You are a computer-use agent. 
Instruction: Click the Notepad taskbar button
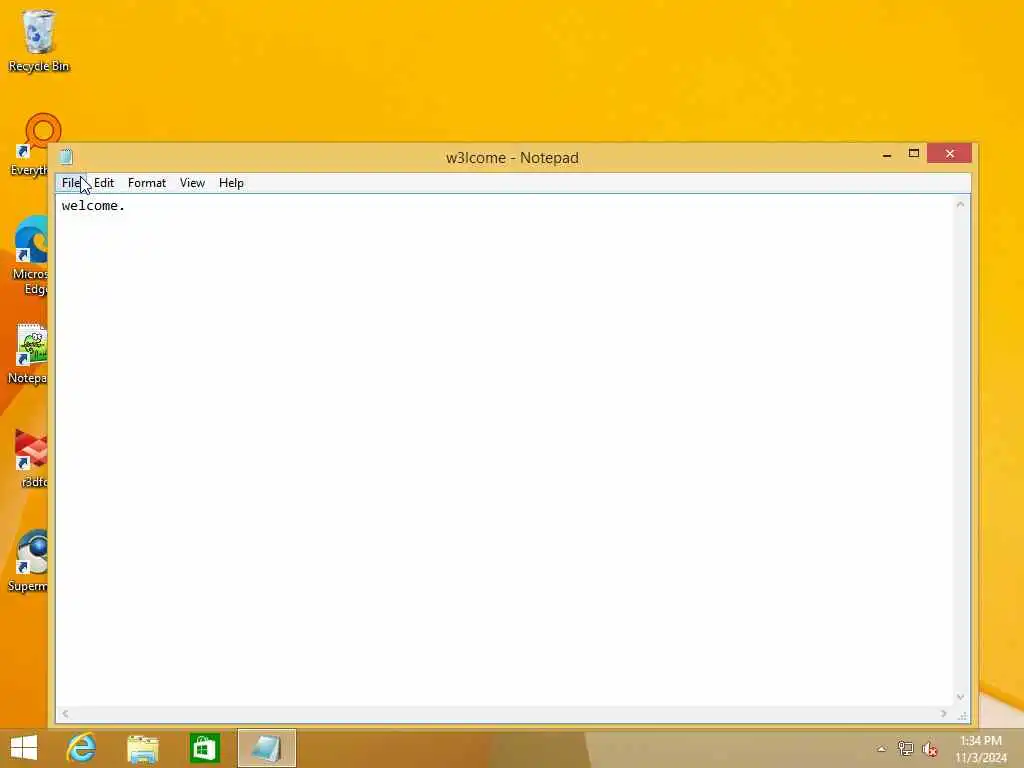coord(267,748)
